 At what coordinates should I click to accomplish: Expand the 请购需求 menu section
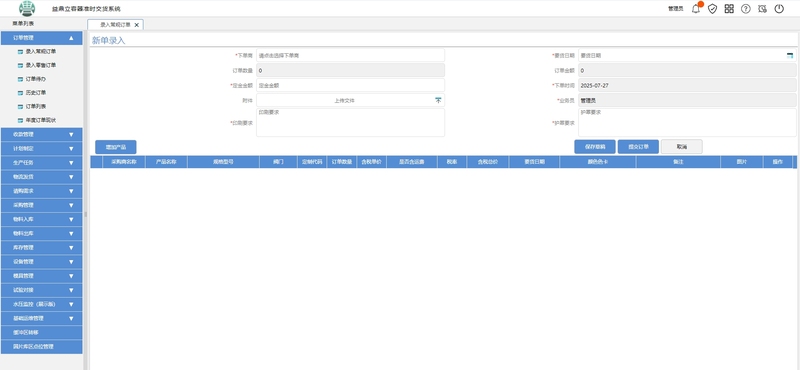point(41,191)
